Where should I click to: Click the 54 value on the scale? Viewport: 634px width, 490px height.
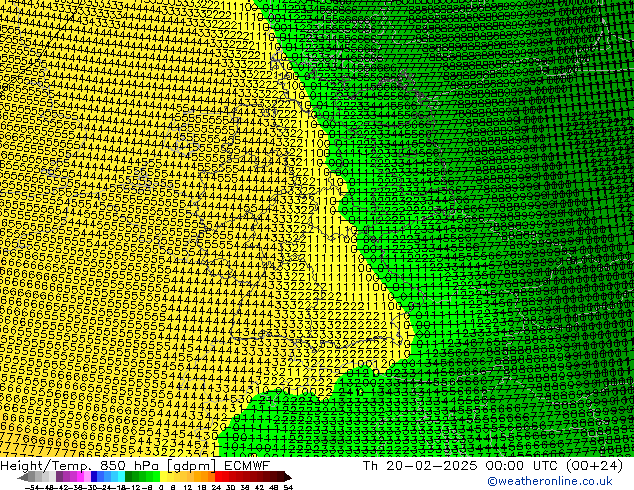pos(288,487)
